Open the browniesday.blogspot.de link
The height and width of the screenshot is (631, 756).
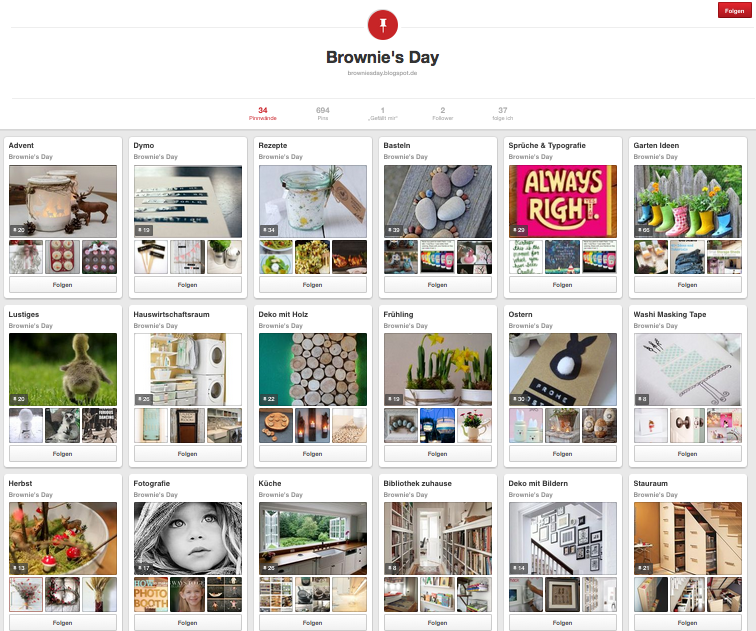382,73
